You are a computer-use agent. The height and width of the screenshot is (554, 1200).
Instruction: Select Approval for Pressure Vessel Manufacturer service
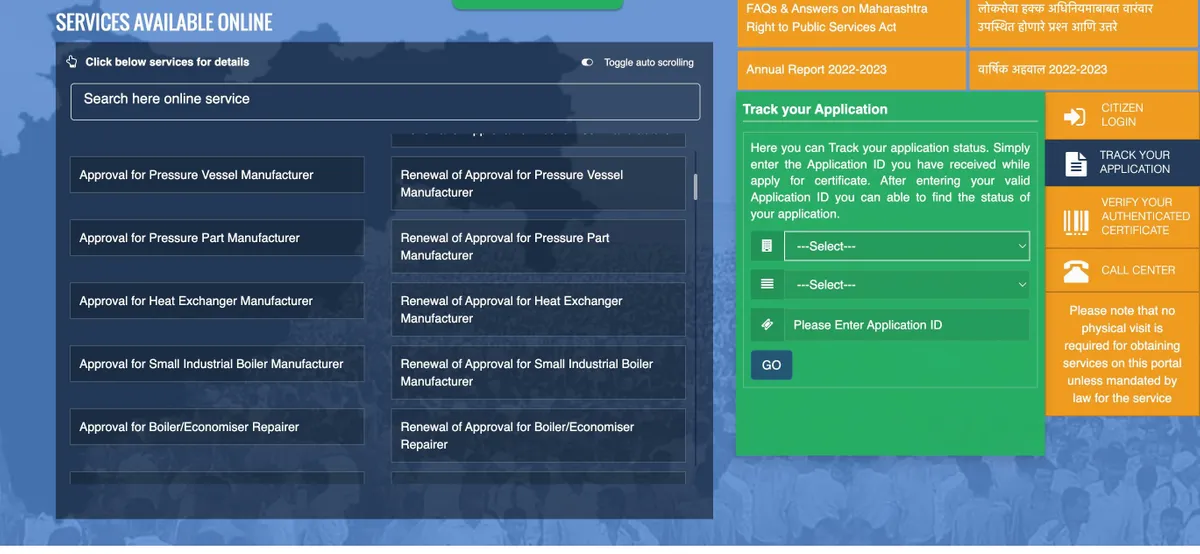point(217,175)
